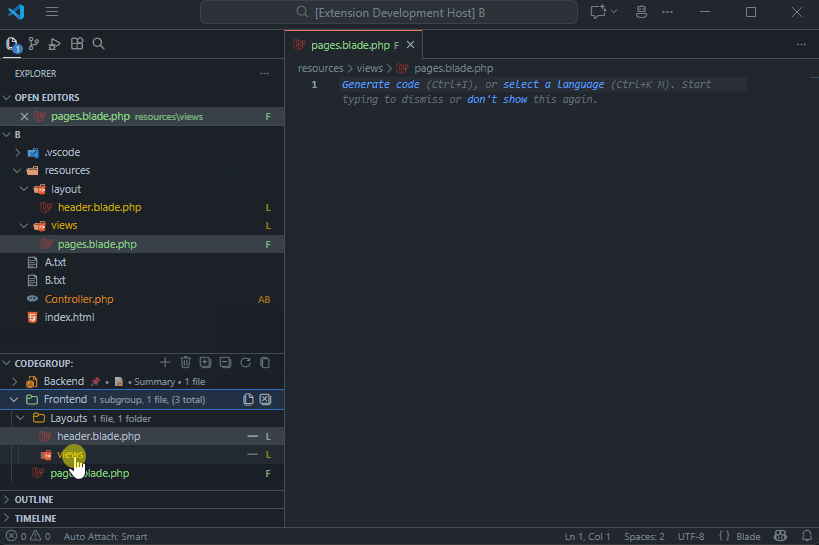Open header.blade.php under layout folder
The width and height of the screenshot is (819, 545).
pyautogui.click(x=99, y=207)
